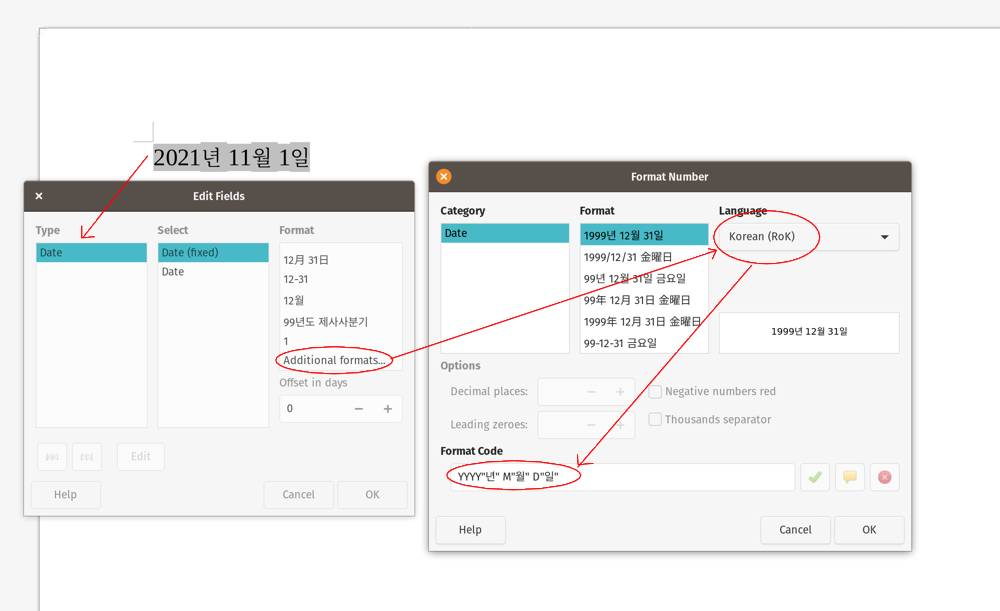Image resolution: width=1000 pixels, height=611 pixels.
Task: Close the Format Number dialog with orange X
Action: (444, 177)
